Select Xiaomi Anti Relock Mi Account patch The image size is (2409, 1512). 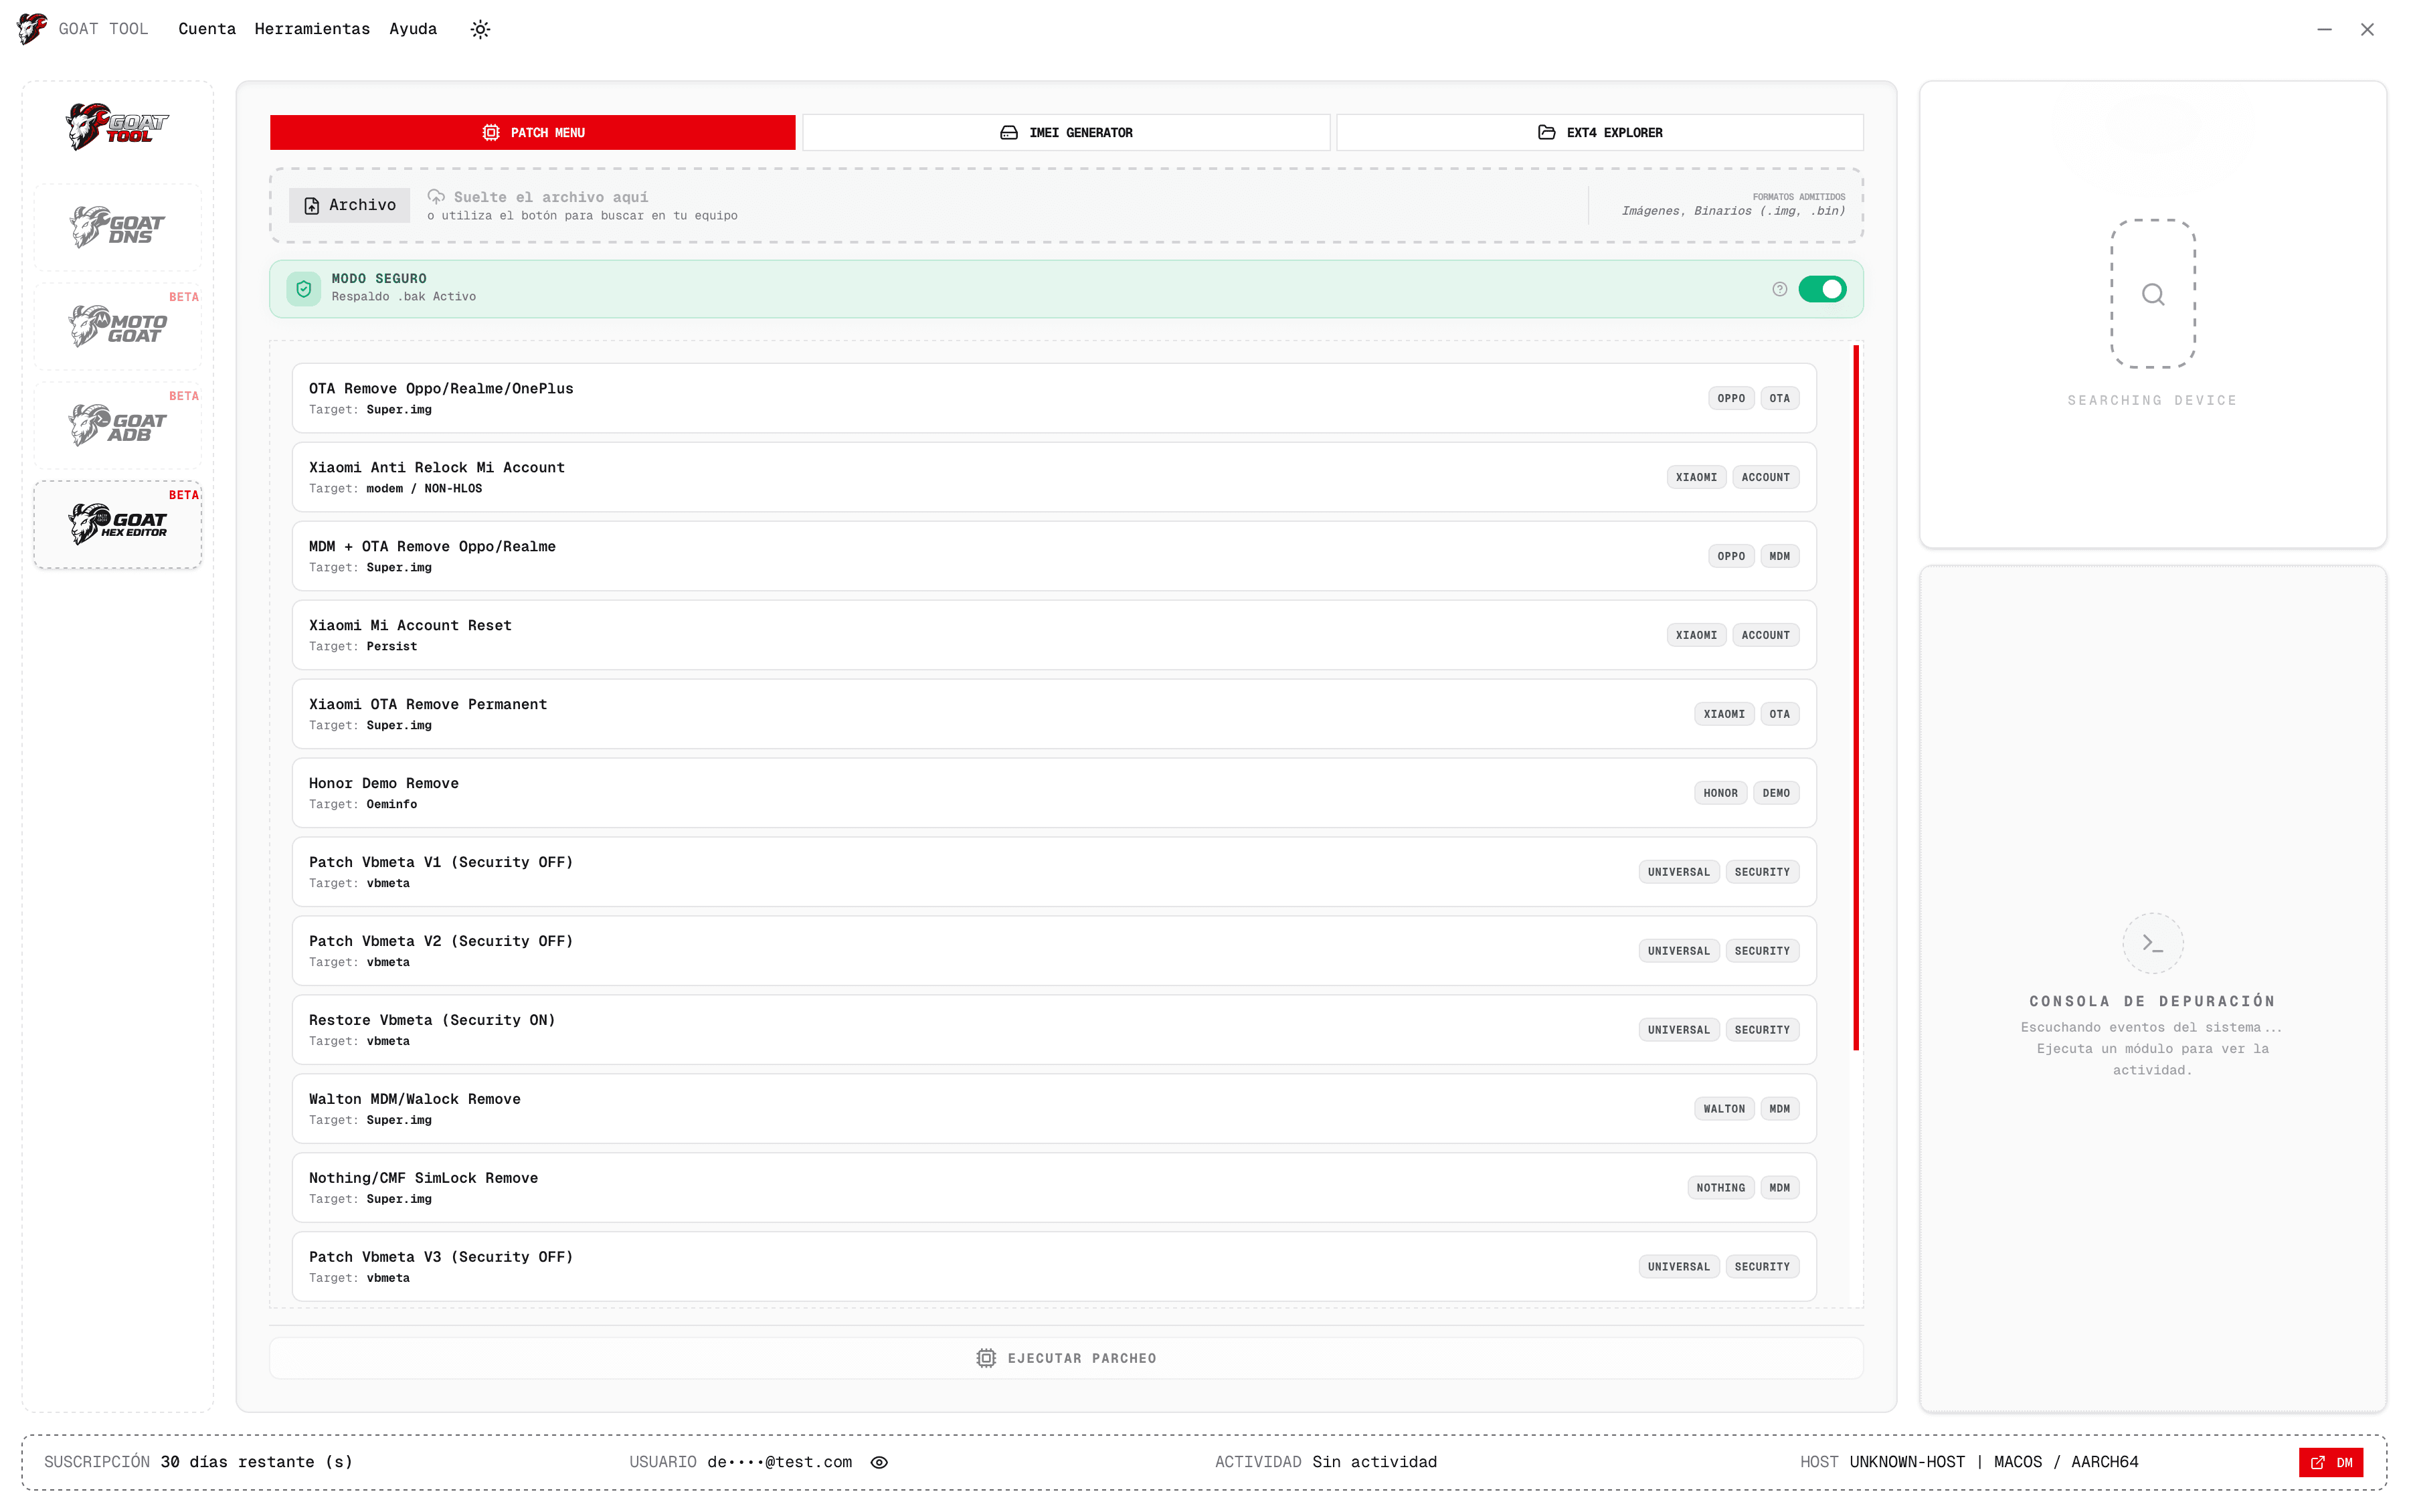point(1054,477)
